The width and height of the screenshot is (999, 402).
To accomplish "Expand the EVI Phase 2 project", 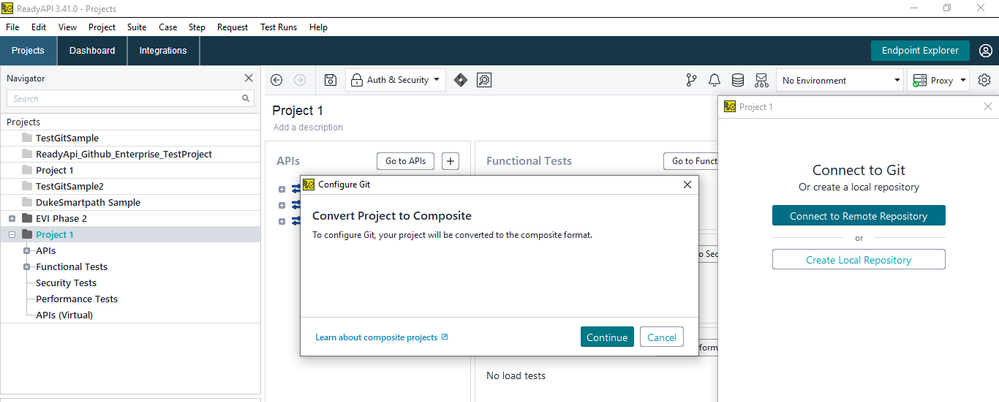I will pyautogui.click(x=12, y=218).
